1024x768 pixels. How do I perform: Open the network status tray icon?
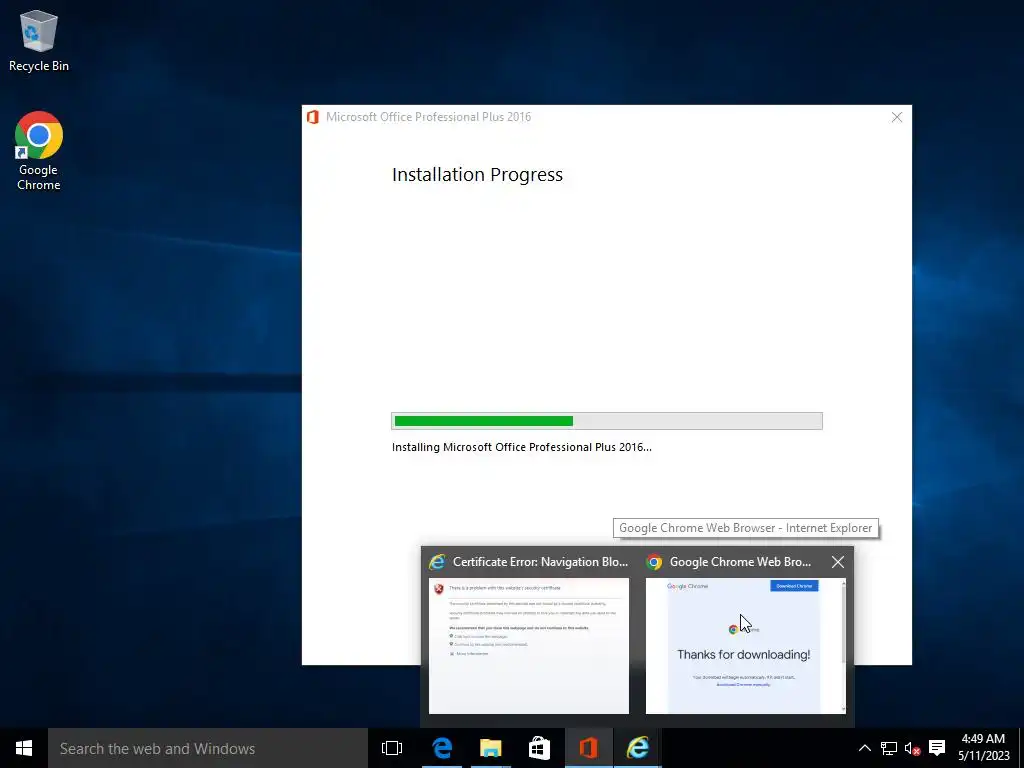(889, 748)
